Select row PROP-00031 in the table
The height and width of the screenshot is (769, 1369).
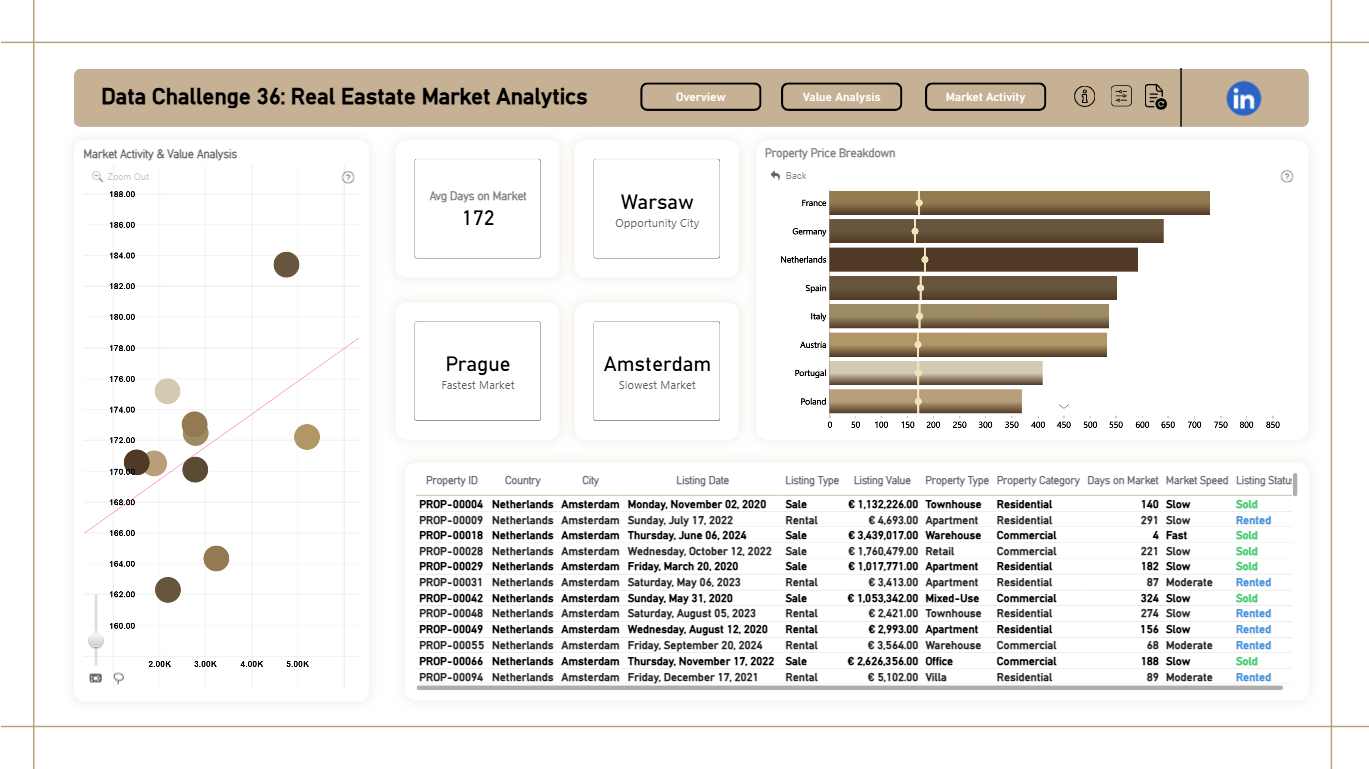(855, 582)
